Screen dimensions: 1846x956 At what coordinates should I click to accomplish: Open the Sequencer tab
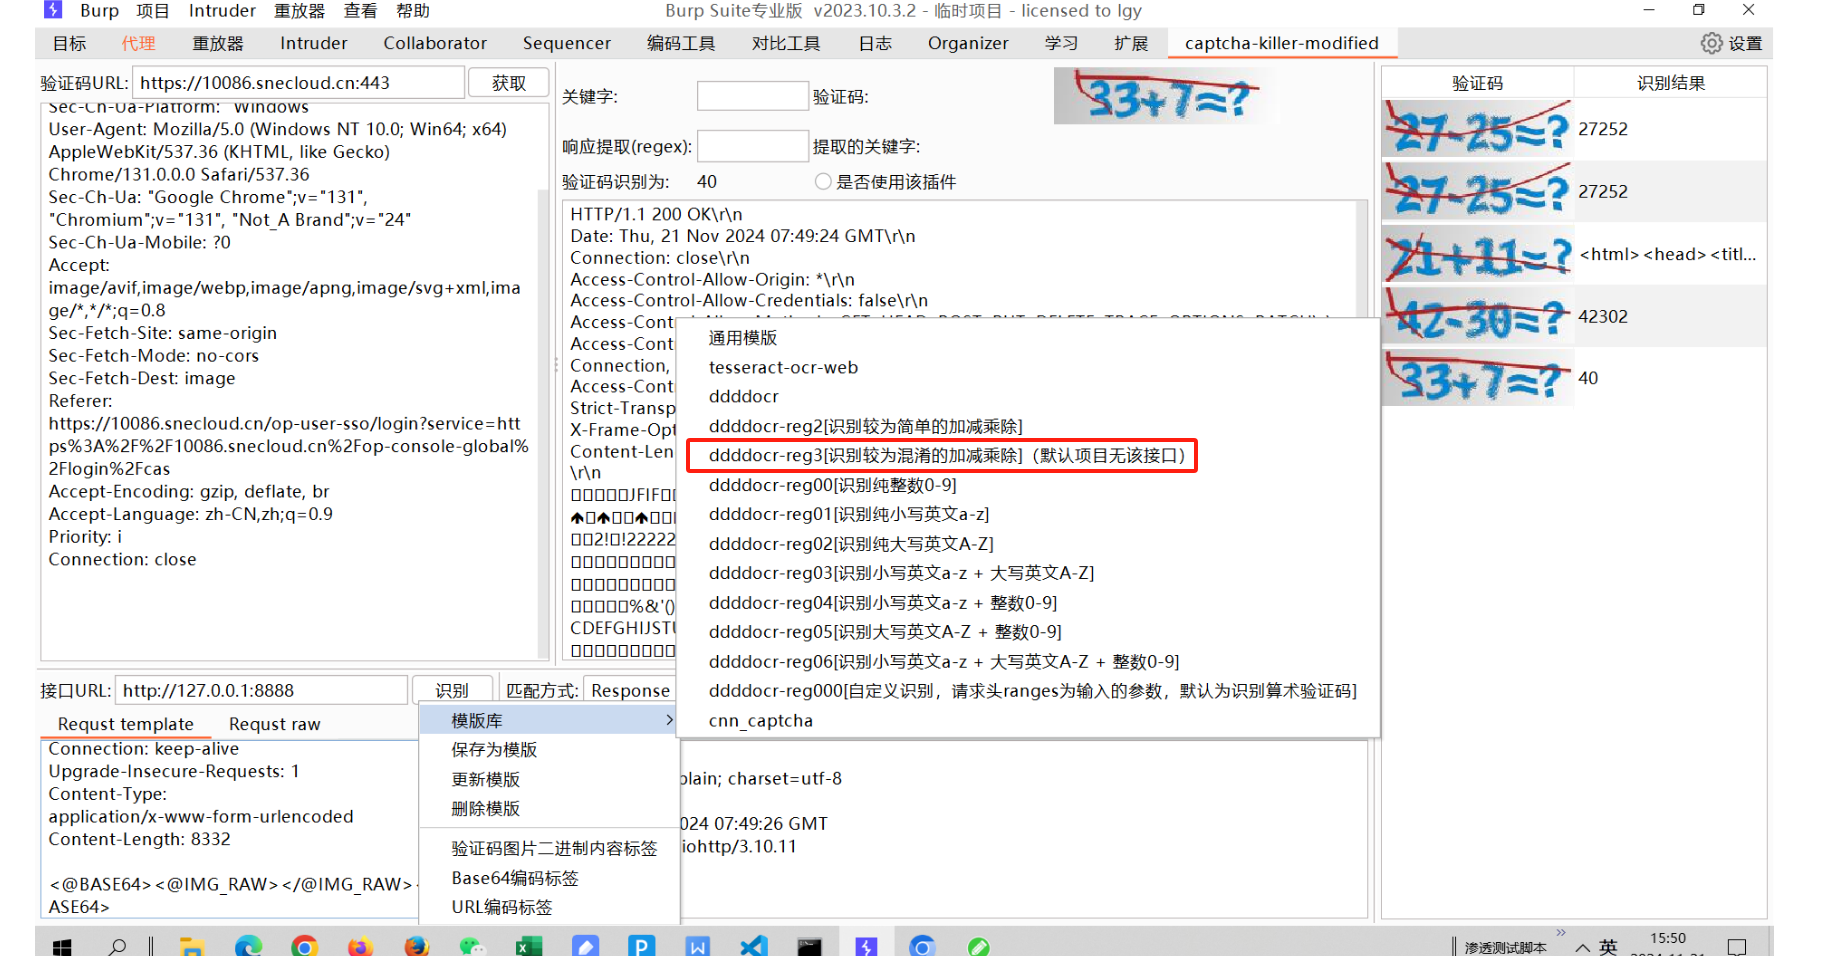click(x=567, y=43)
